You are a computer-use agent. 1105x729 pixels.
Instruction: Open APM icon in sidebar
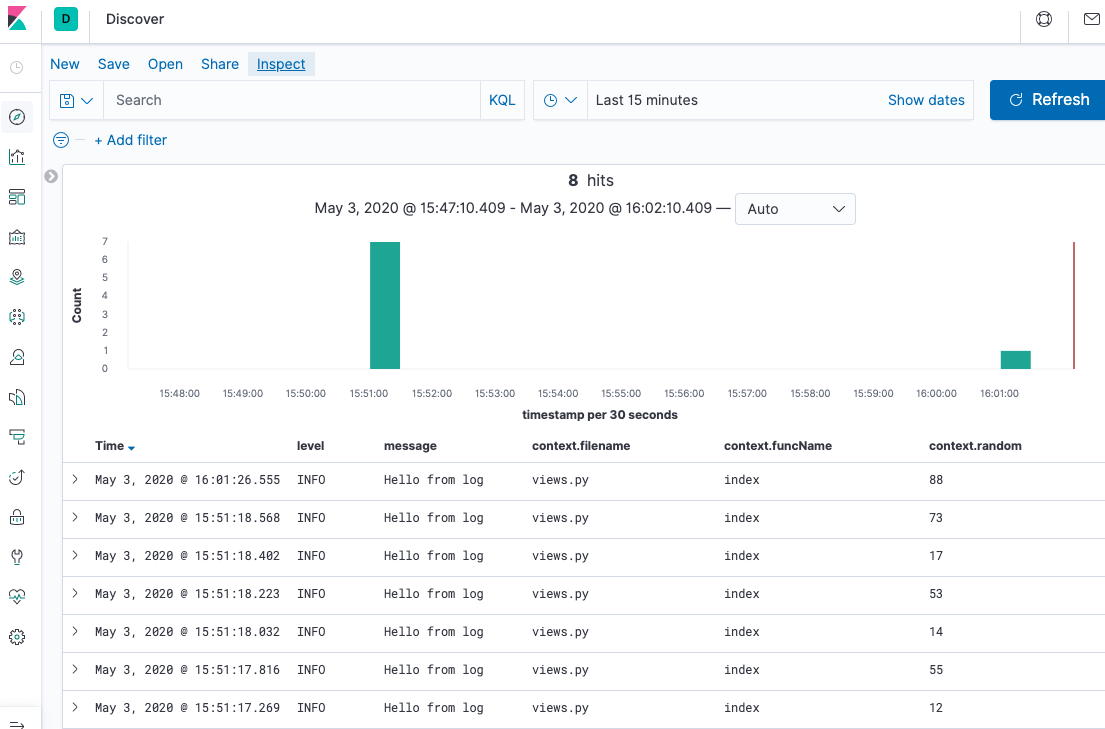17,437
